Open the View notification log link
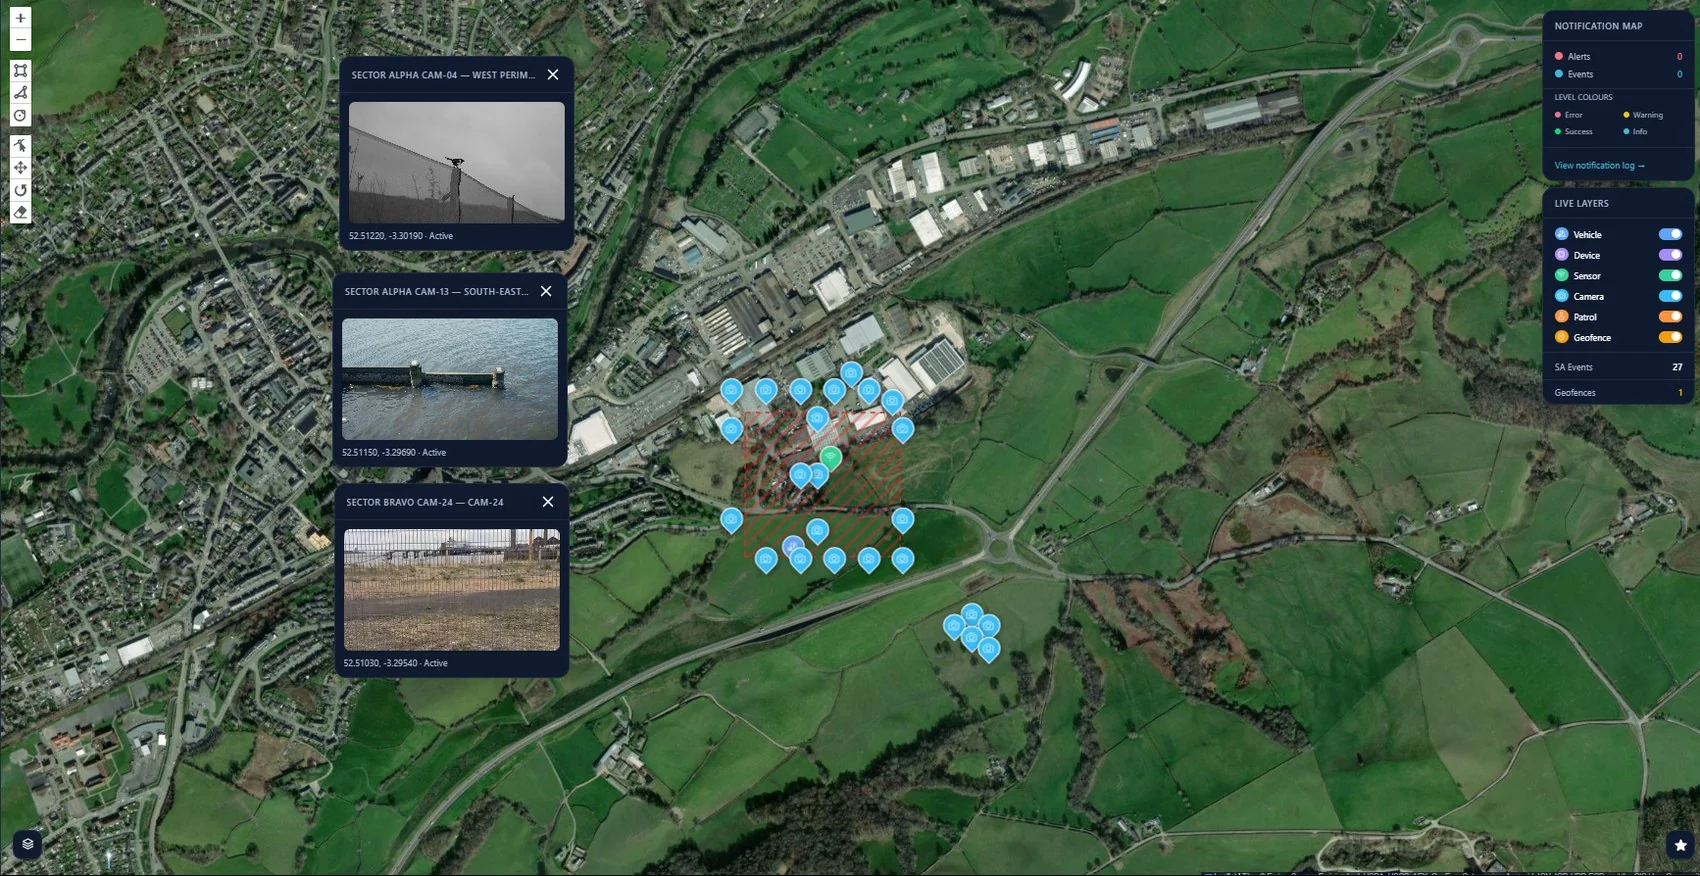 [1599, 166]
